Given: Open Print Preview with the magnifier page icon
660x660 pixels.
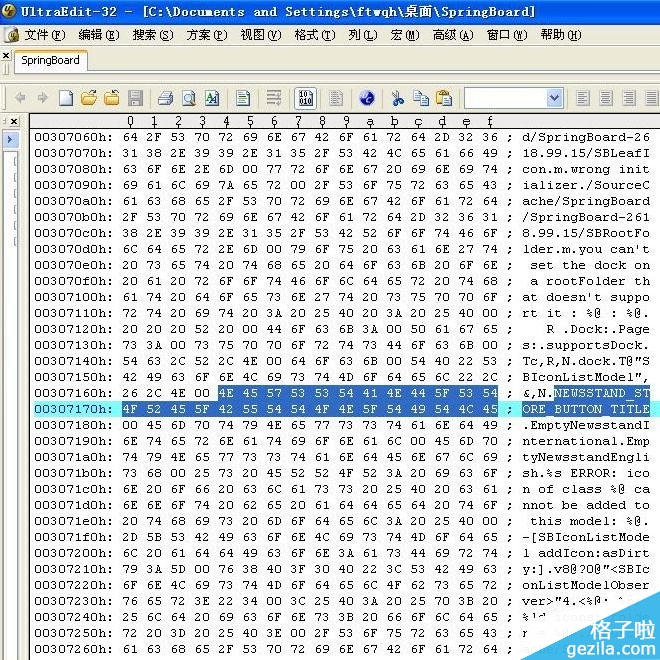Looking at the screenshot, I should pos(189,98).
